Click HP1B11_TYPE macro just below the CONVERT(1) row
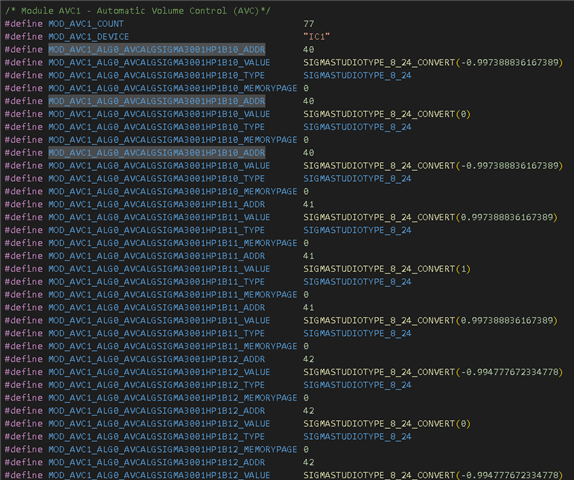574x480 pixels. (157, 282)
